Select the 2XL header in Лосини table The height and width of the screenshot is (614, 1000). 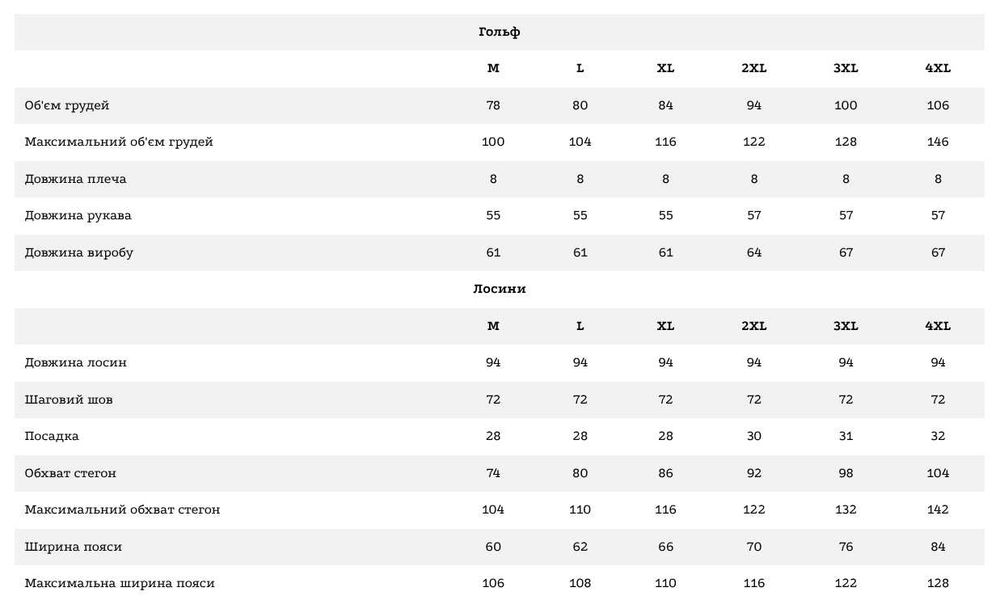tap(754, 326)
